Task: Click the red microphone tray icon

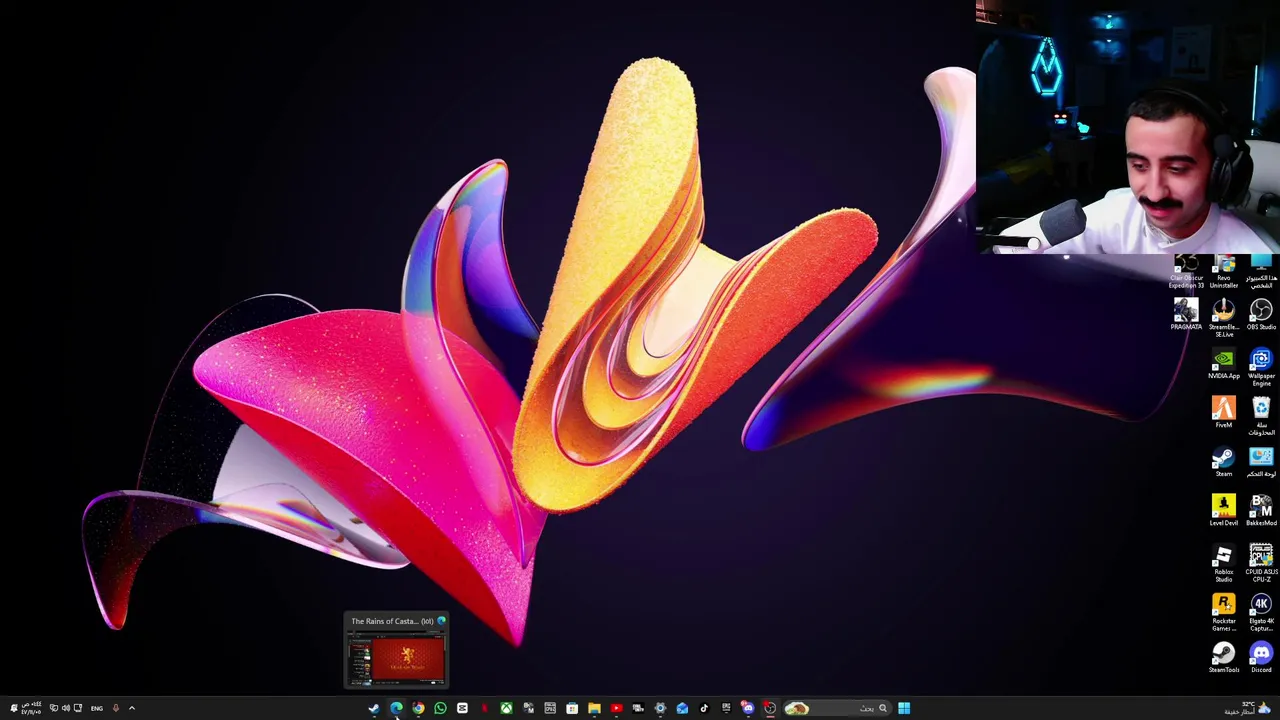Action: (116, 708)
